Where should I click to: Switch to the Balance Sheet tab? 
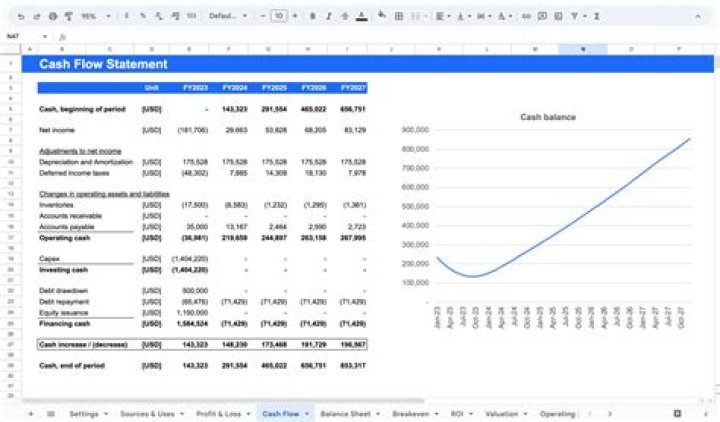coord(345,414)
